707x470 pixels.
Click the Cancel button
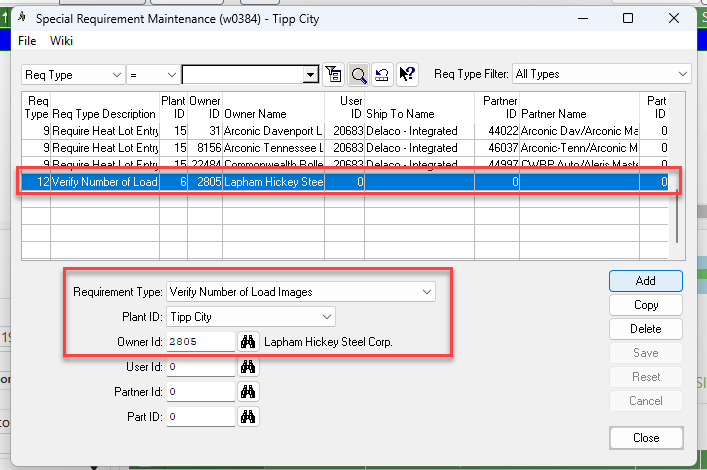pos(646,401)
